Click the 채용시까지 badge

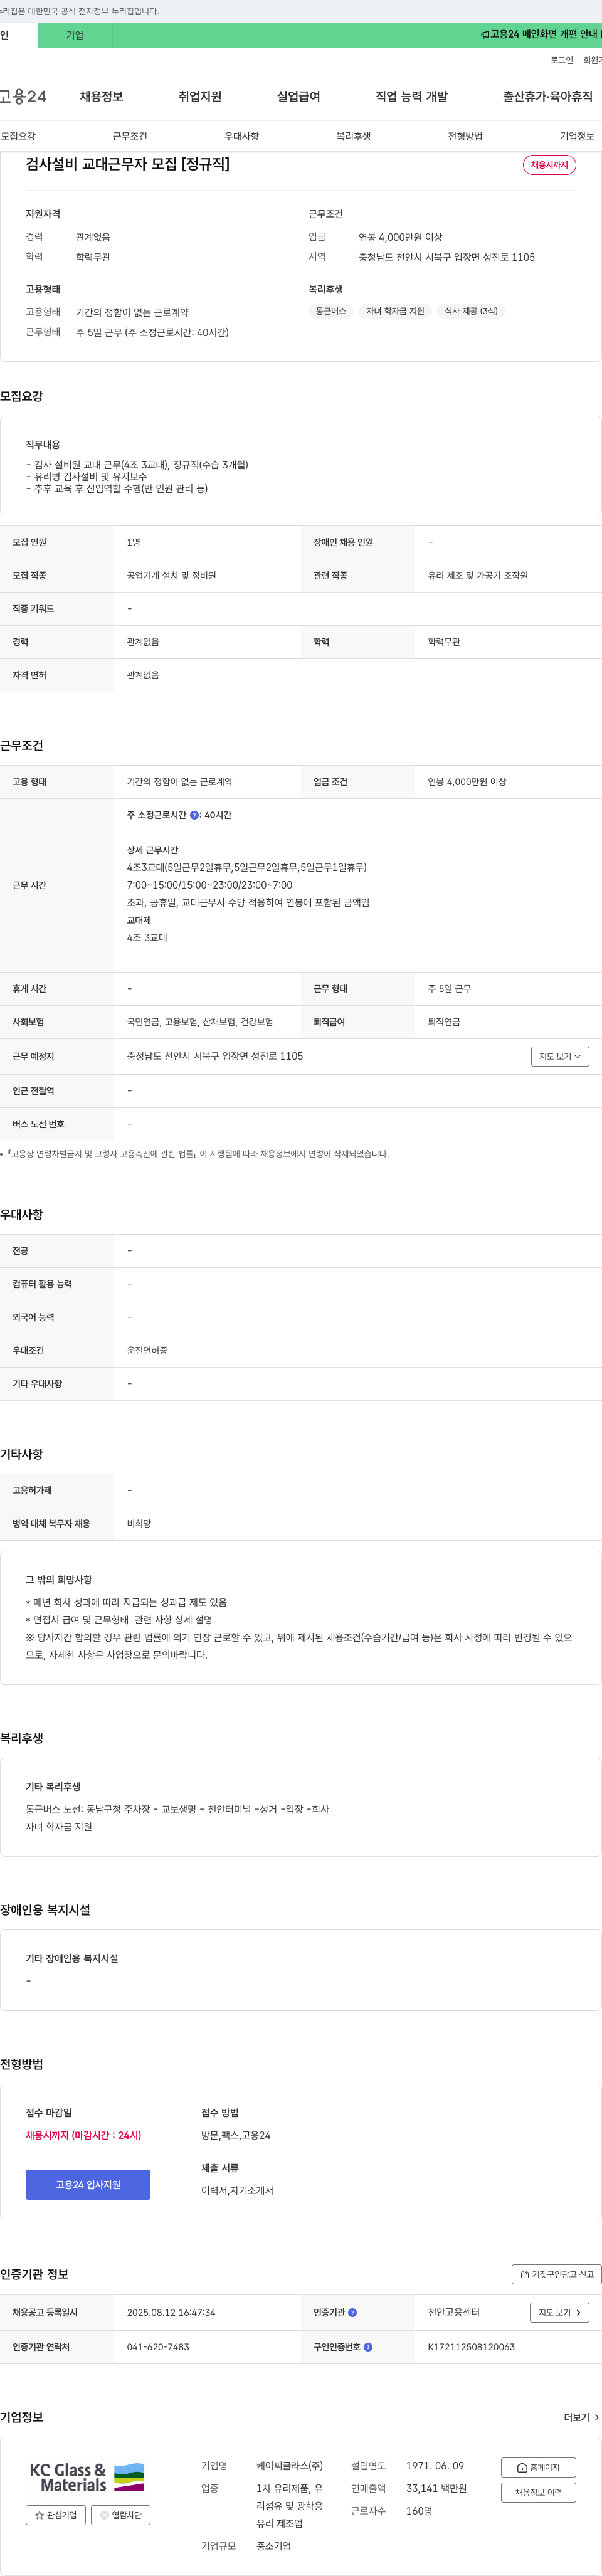[549, 165]
